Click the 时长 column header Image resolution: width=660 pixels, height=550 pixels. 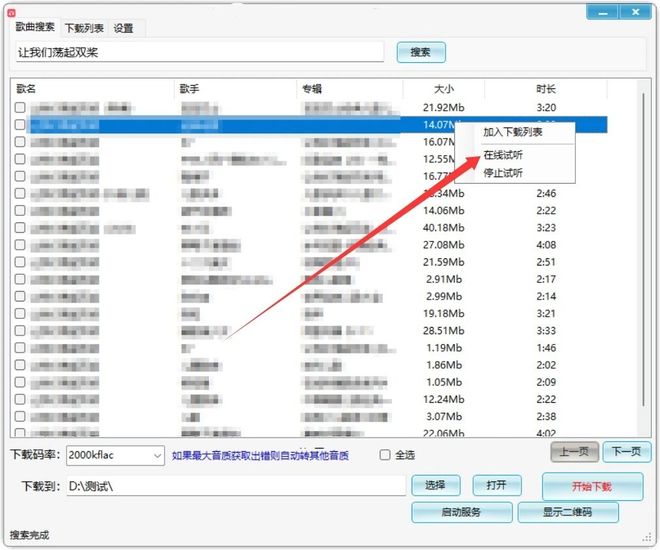tap(546, 89)
